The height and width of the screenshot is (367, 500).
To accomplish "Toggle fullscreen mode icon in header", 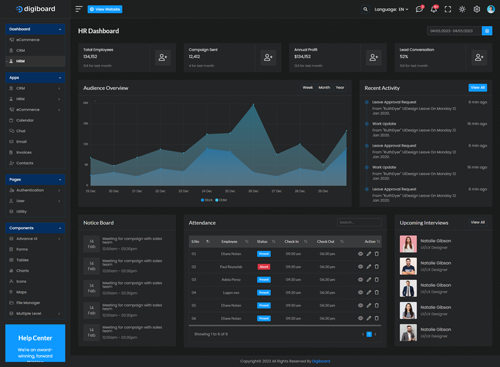I will [x=448, y=9].
